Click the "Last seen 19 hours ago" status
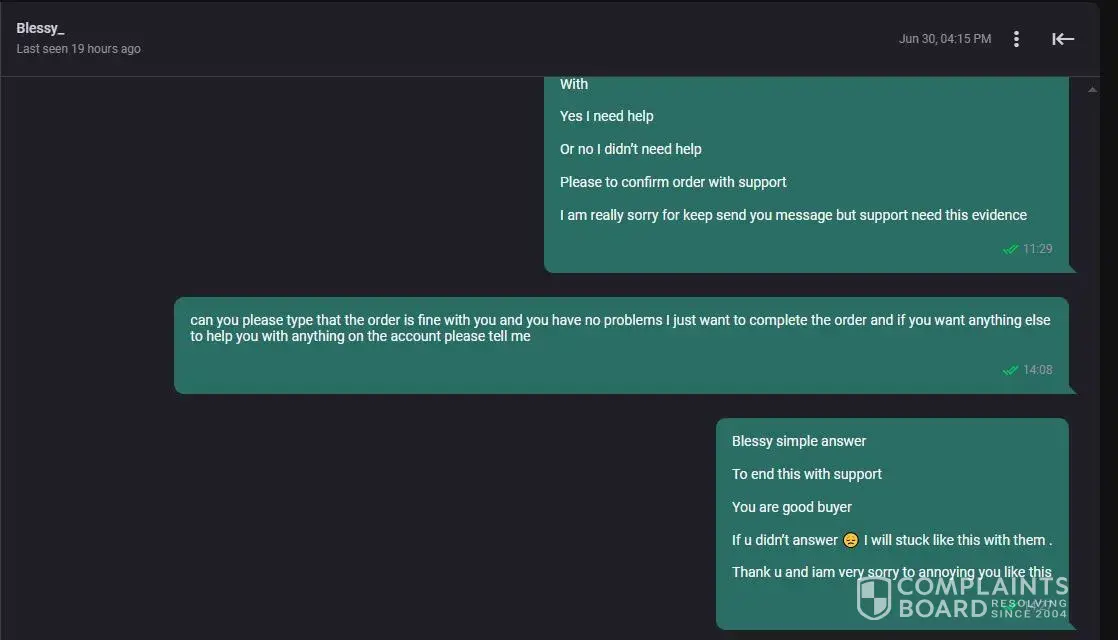Image resolution: width=1118 pixels, height=640 pixels. pos(78,49)
